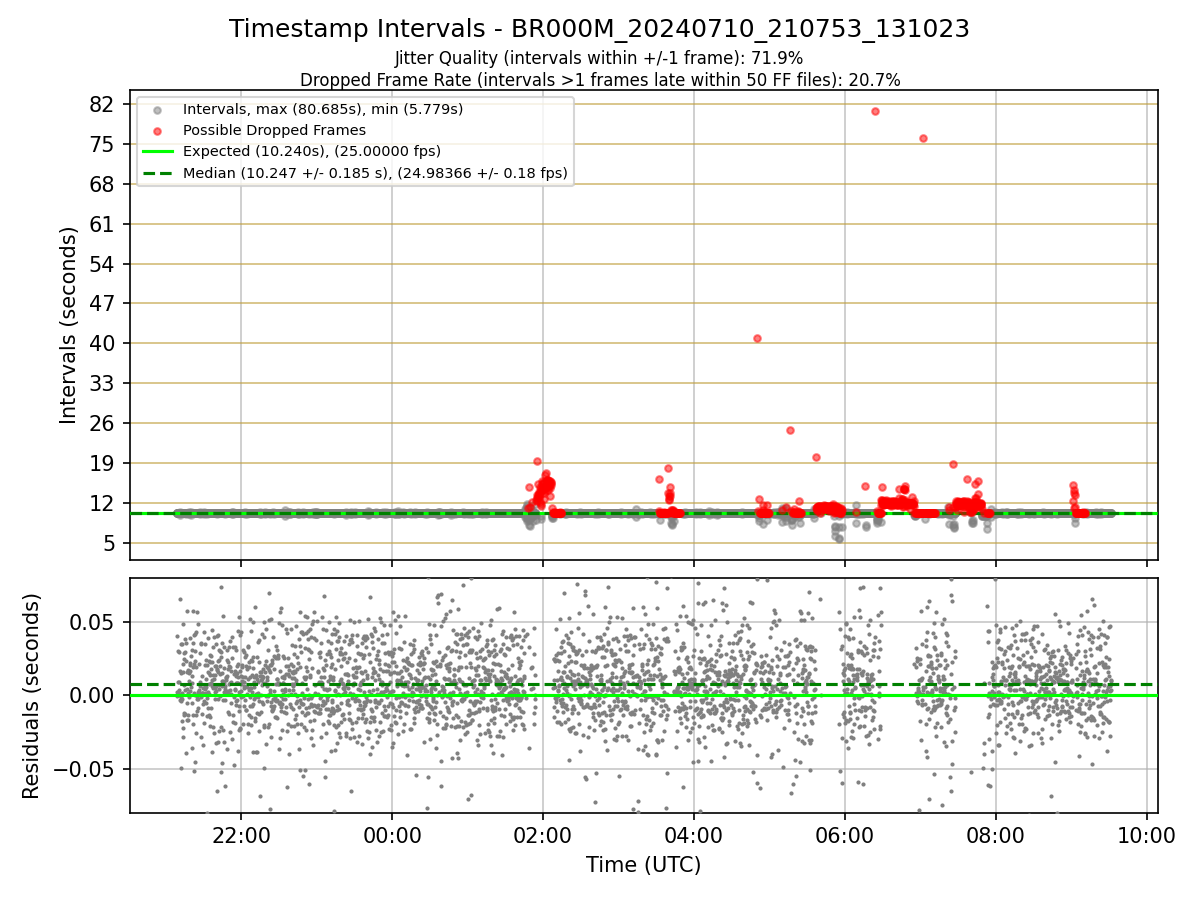Click the y-axis tick label '54'
Screen dimensions: 1200x900
103,264
